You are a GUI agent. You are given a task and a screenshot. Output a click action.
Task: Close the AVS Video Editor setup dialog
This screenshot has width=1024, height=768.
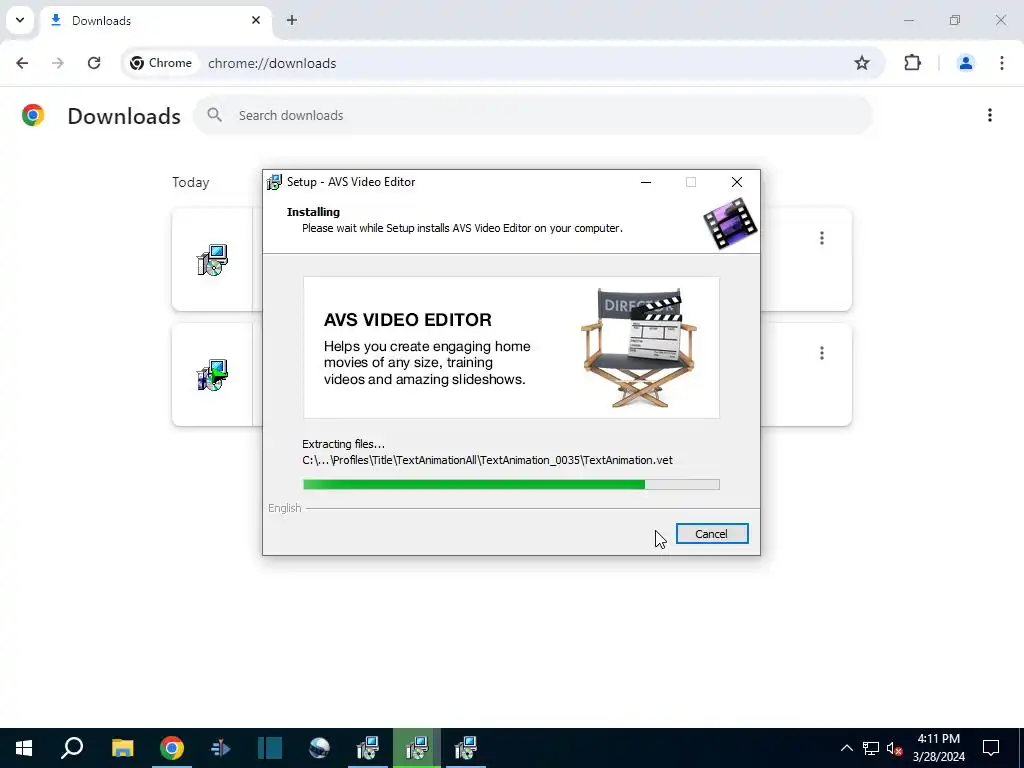[737, 182]
